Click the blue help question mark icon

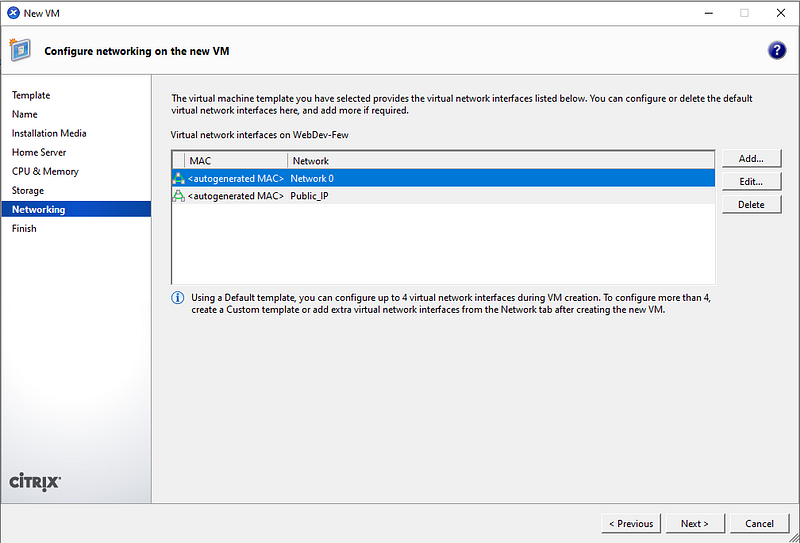776,51
